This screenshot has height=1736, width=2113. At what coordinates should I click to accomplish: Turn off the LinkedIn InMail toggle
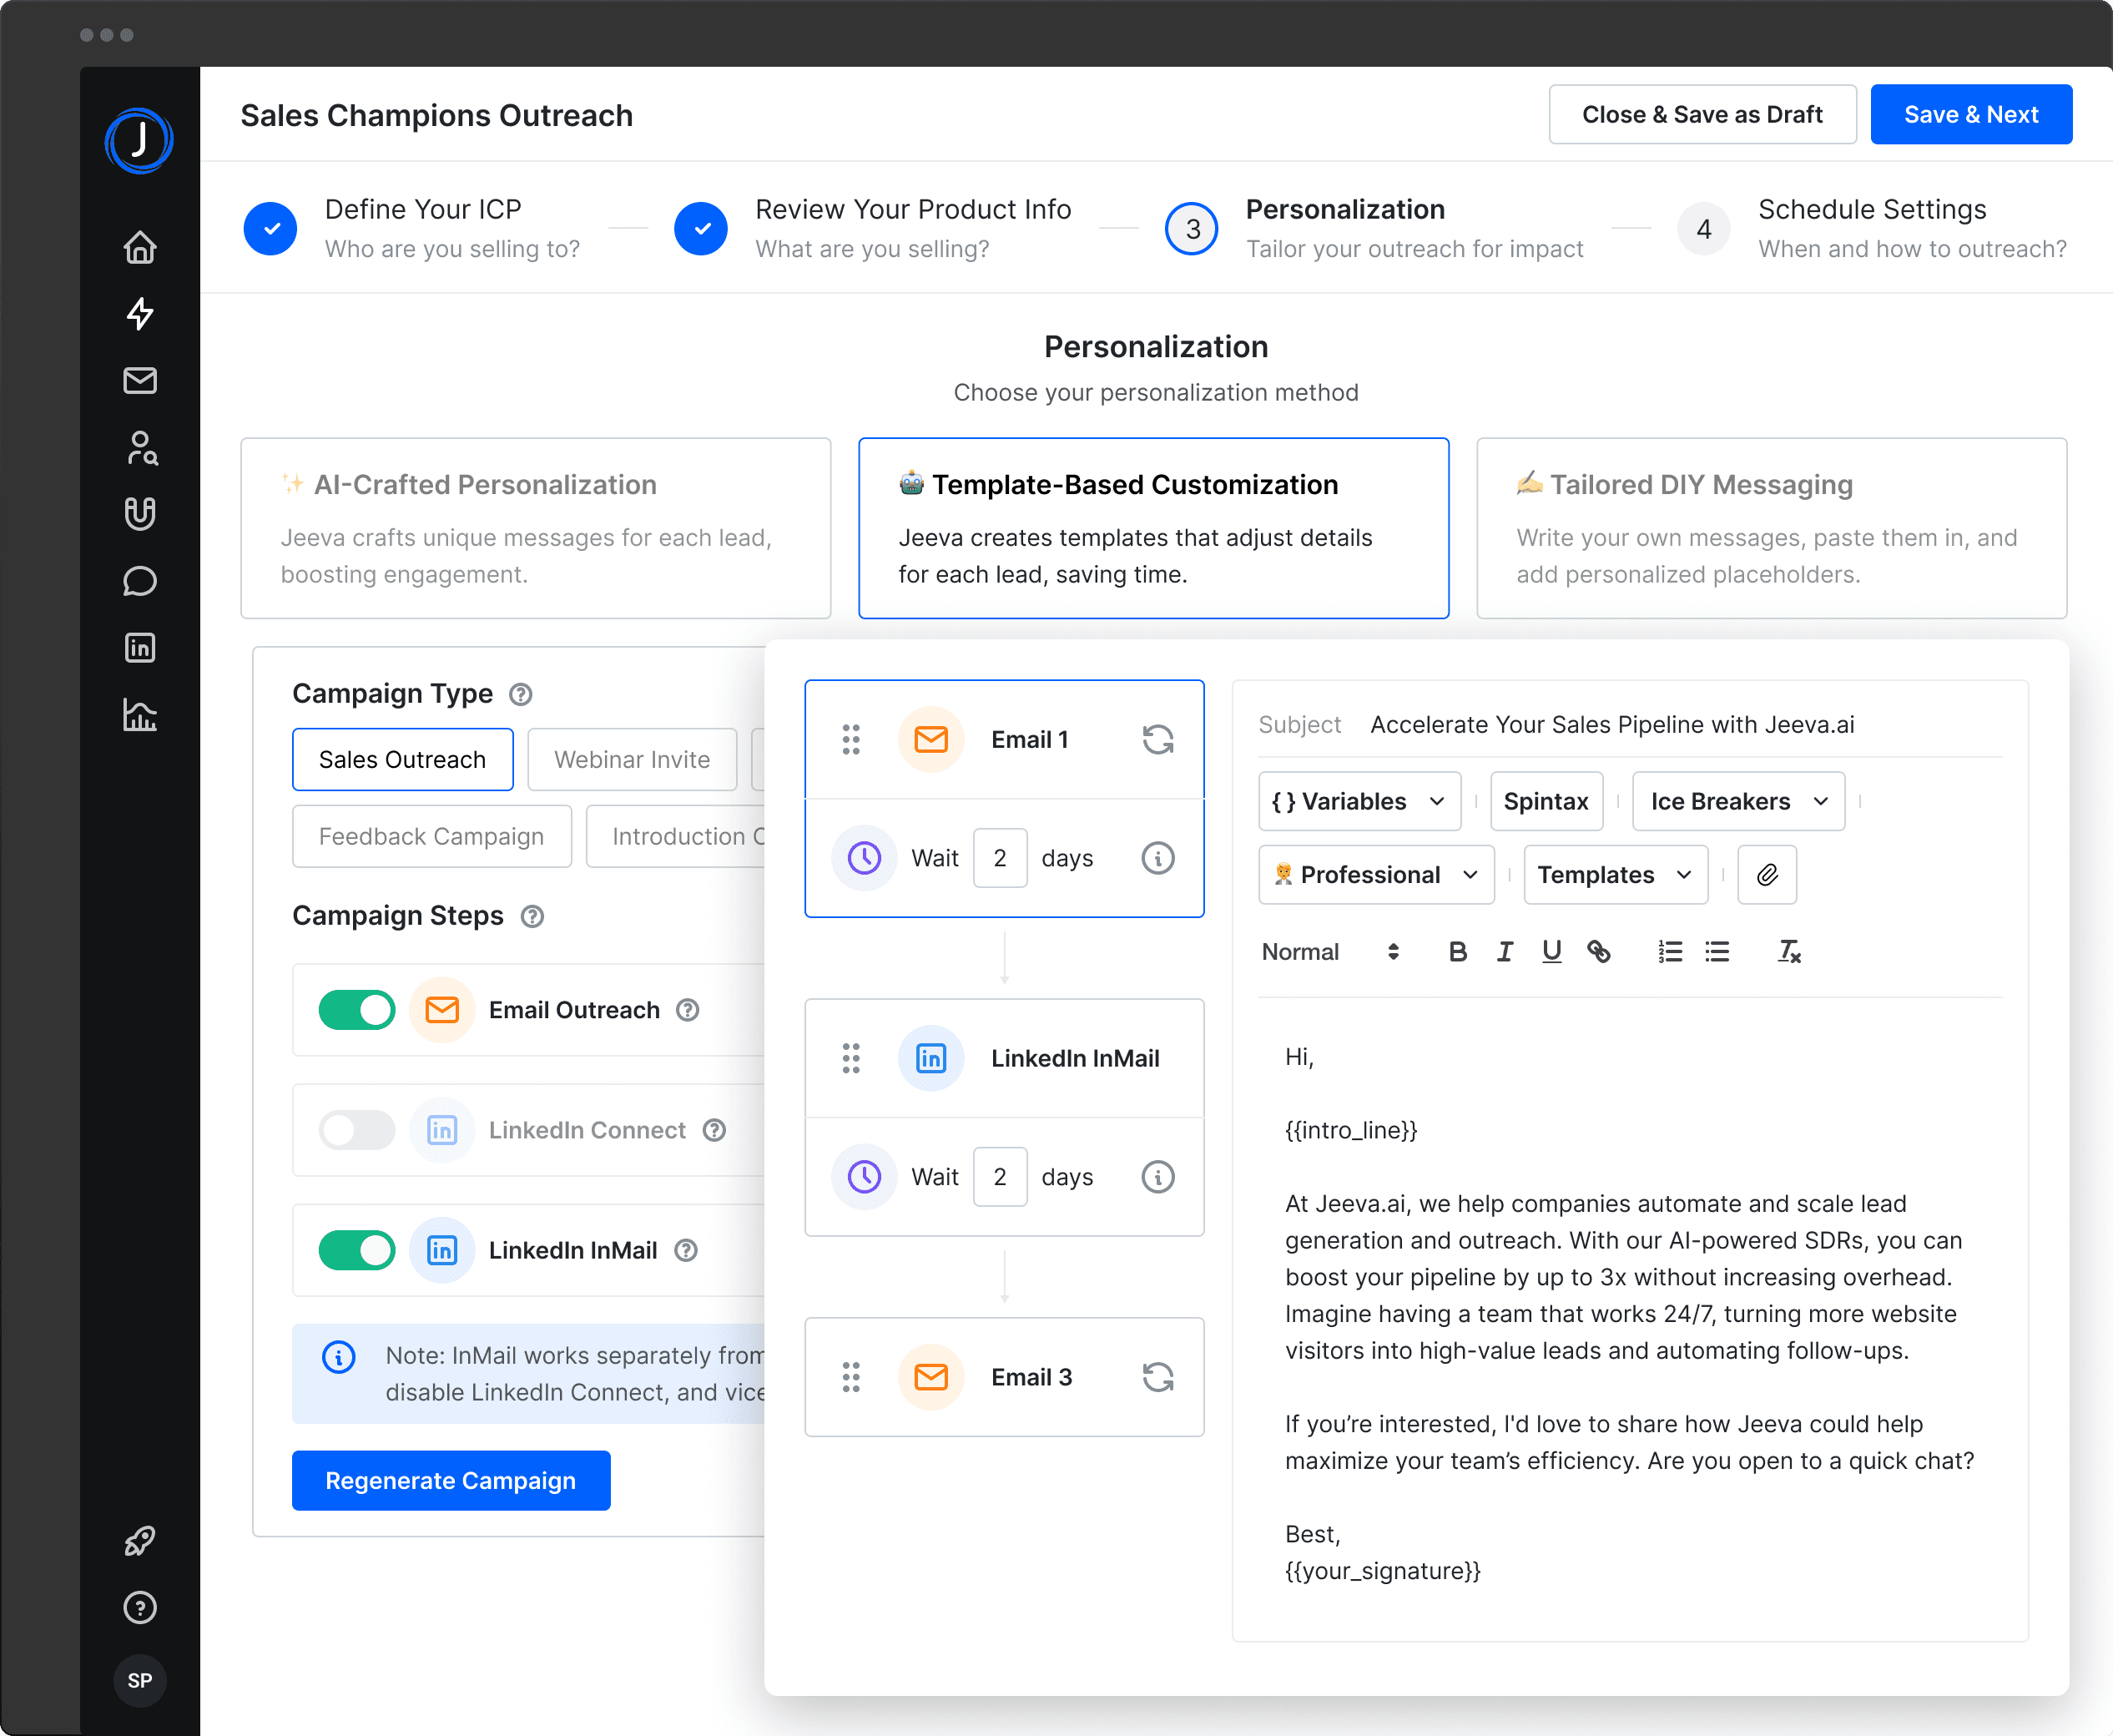click(357, 1250)
